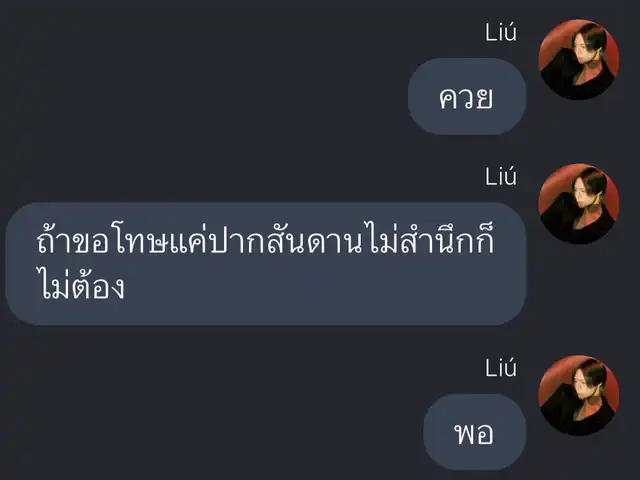The width and height of the screenshot is (640, 480).
Task: Click the word "ไม่" before "สำนึก" in long message
Action: (382, 239)
